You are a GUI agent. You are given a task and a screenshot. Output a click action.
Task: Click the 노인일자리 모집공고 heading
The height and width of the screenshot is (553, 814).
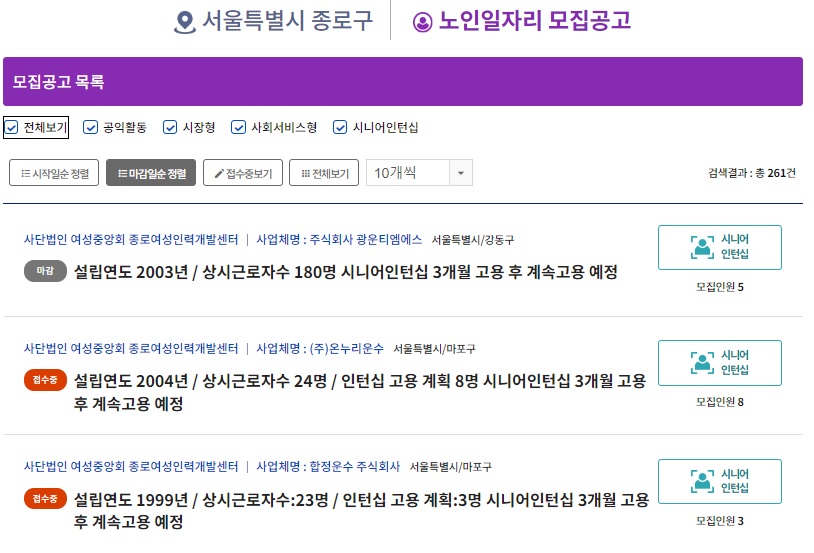coord(535,21)
